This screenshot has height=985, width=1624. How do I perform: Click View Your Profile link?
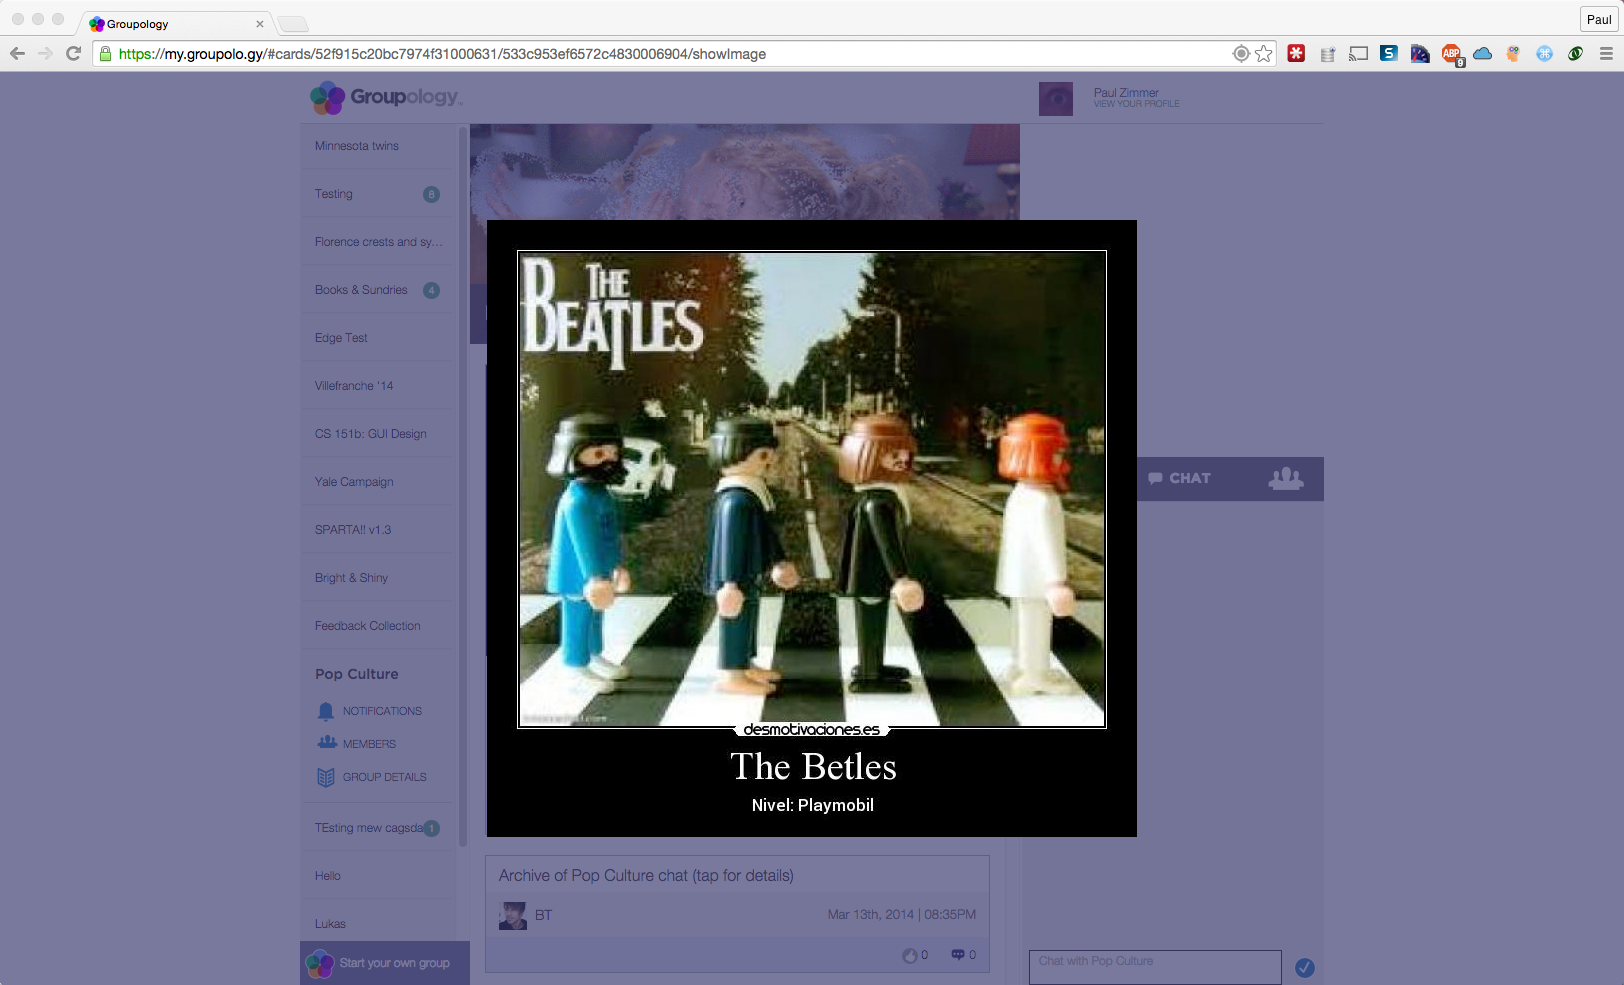click(x=1136, y=104)
